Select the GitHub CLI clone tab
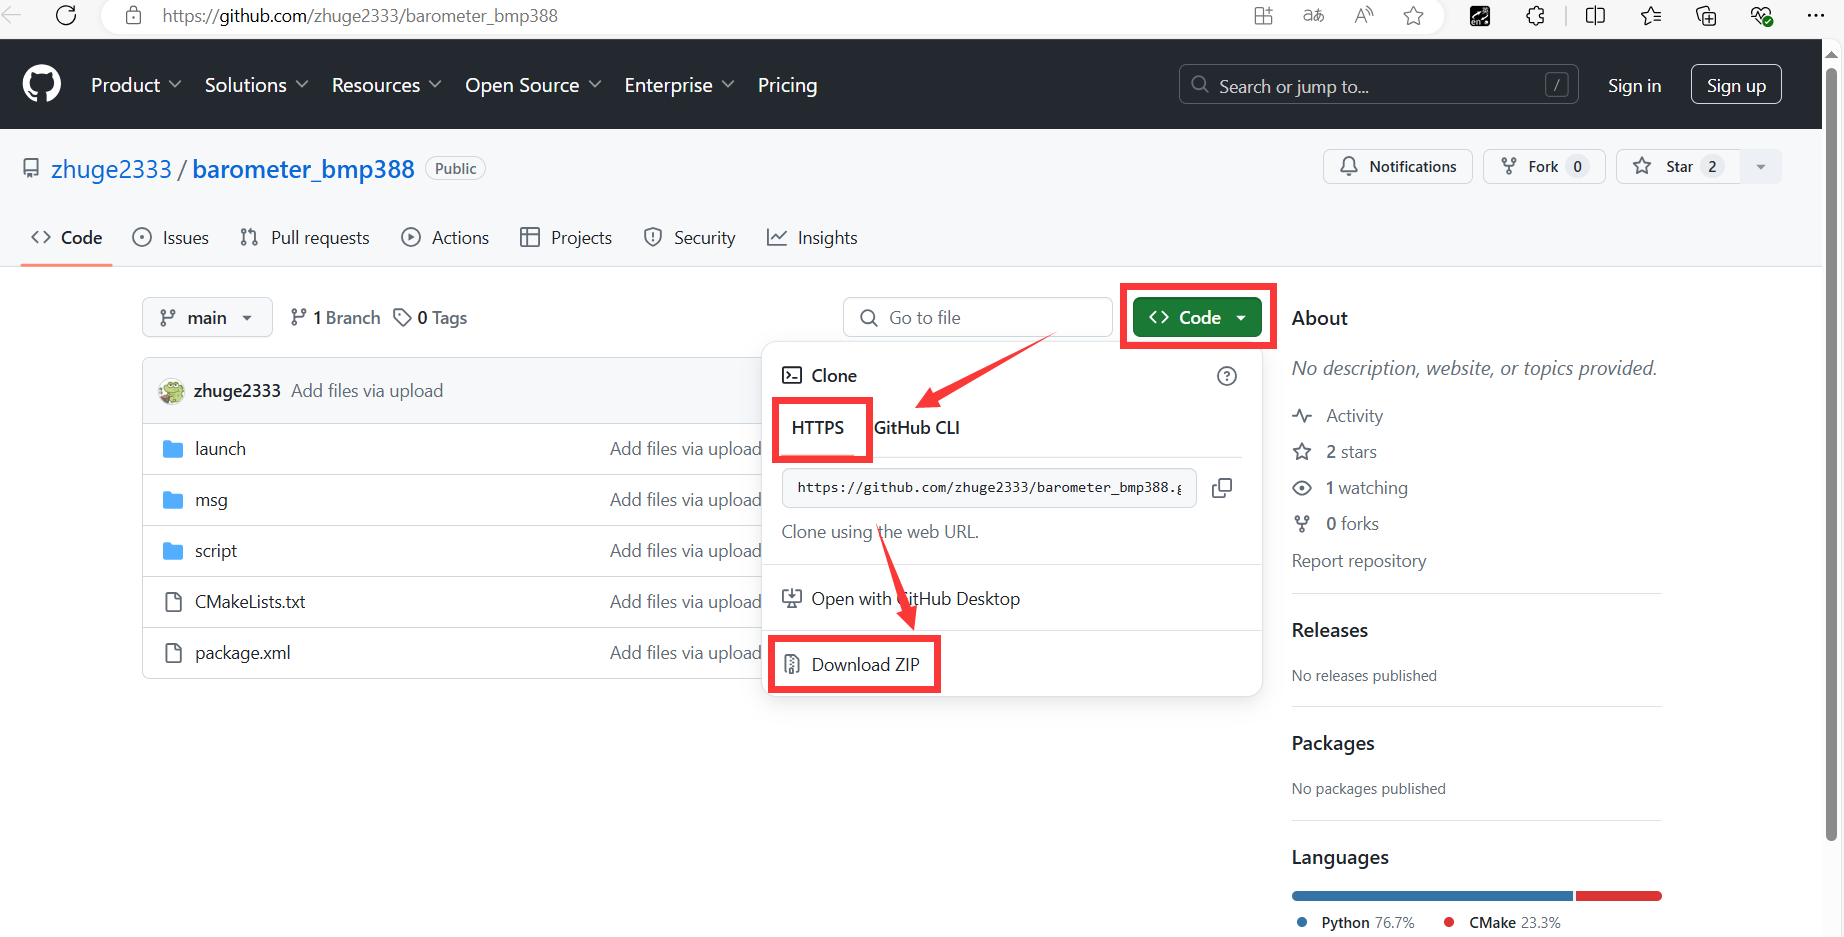Viewport: 1844px width, 937px height. pyautogui.click(x=916, y=428)
